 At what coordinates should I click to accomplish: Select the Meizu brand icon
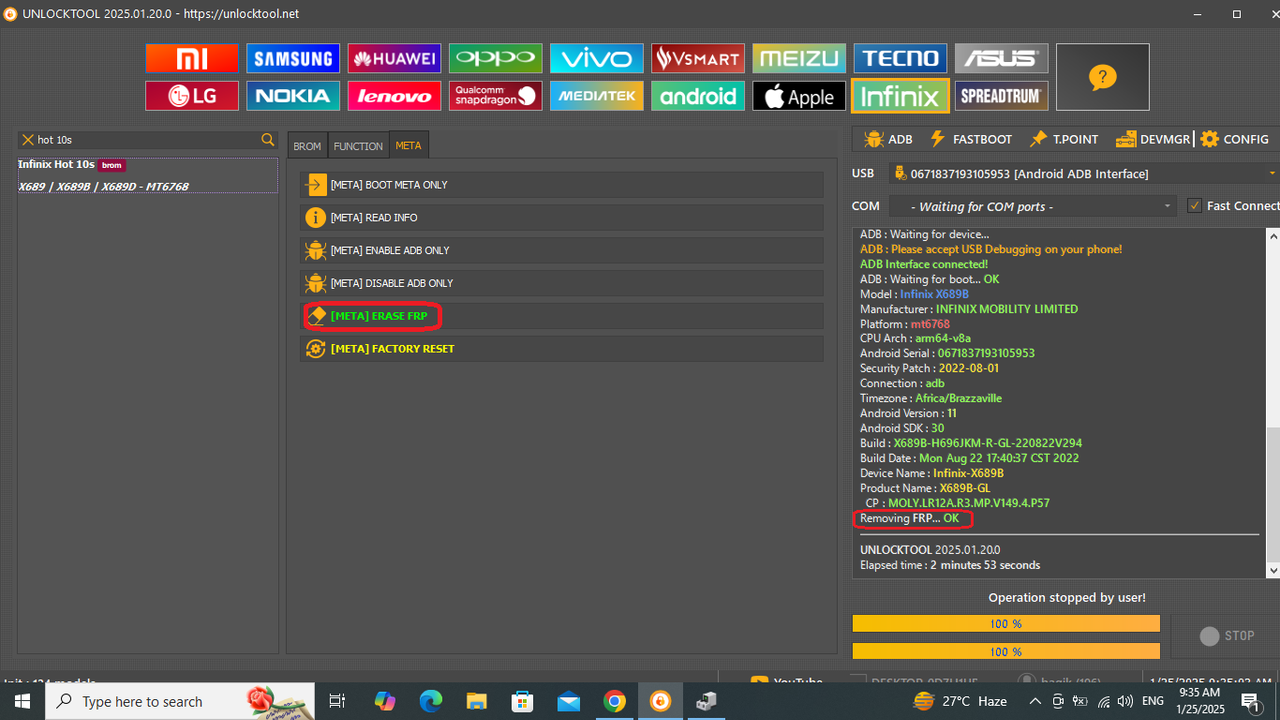point(799,59)
